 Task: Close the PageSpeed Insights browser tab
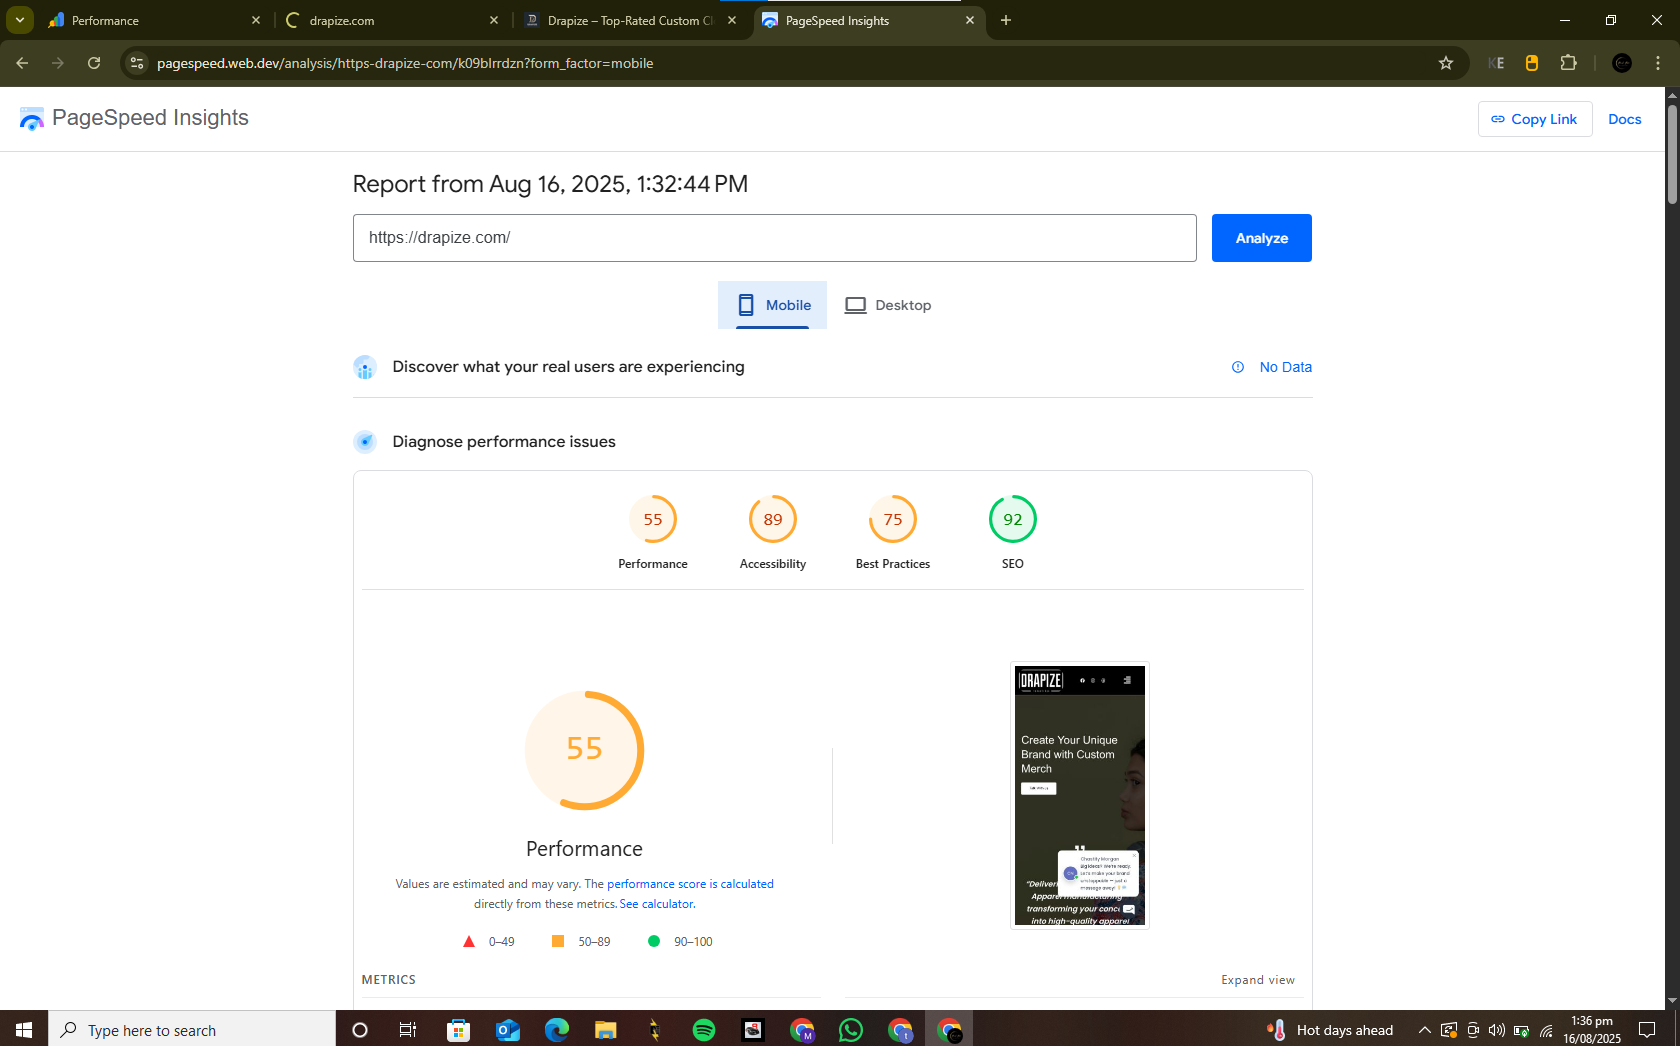click(x=969, y=20)
